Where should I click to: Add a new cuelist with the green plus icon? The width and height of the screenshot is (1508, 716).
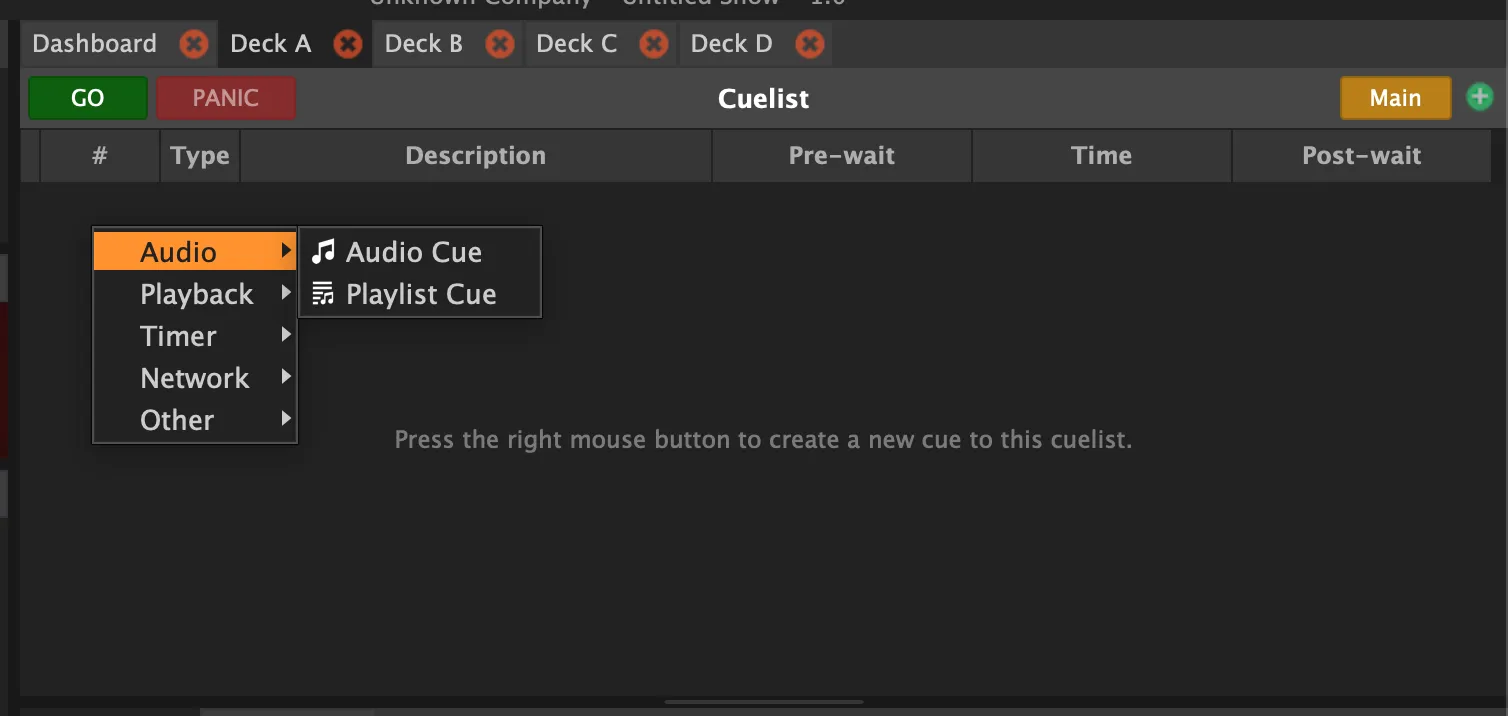click(x=1480, y=97)
